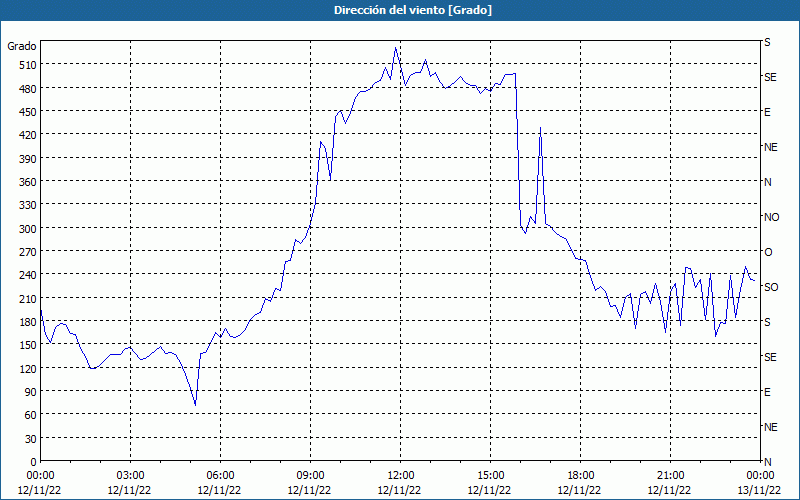The image size is (800, 500).
Task: Select the 12:00 time label
Action: 400,475
